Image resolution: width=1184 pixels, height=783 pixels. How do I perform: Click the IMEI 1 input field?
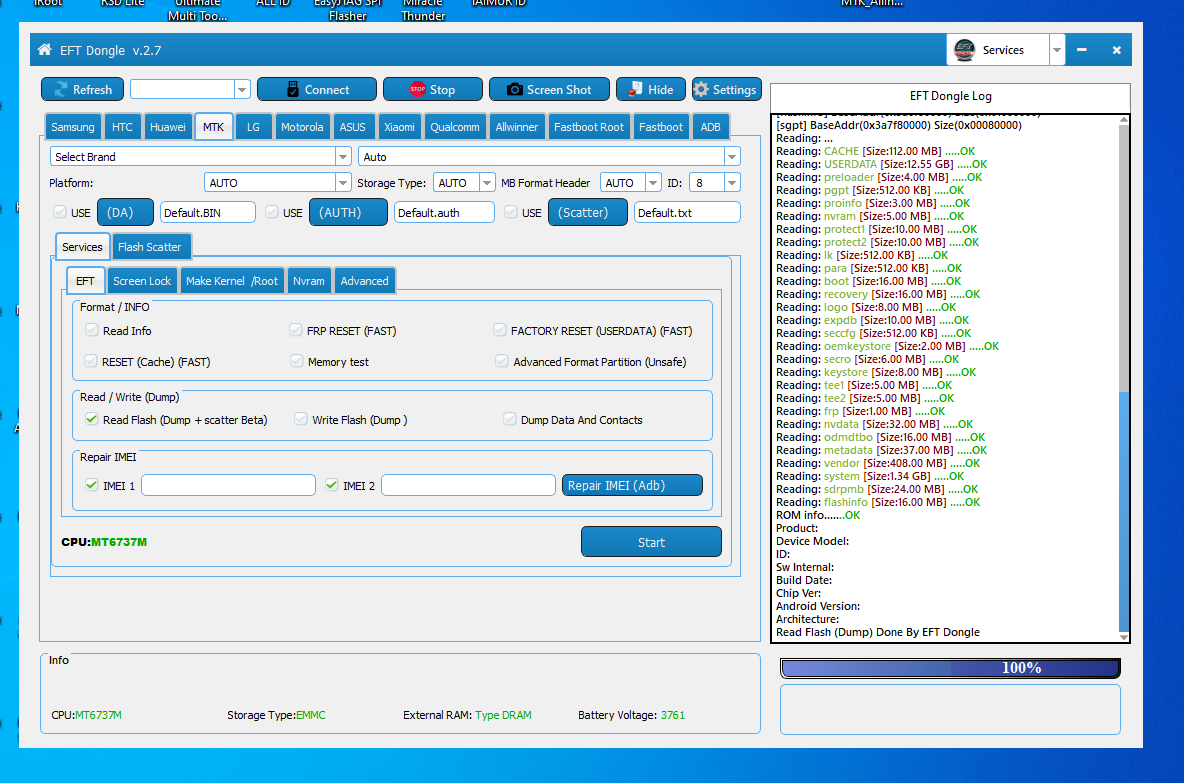coord(228,485)
